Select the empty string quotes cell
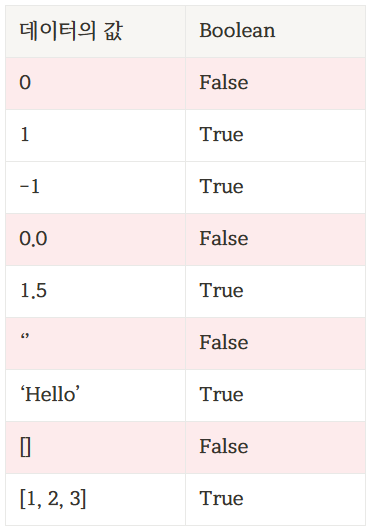Image resolution: width=369 pixels, height=529 pixels. tap(95, 343)
